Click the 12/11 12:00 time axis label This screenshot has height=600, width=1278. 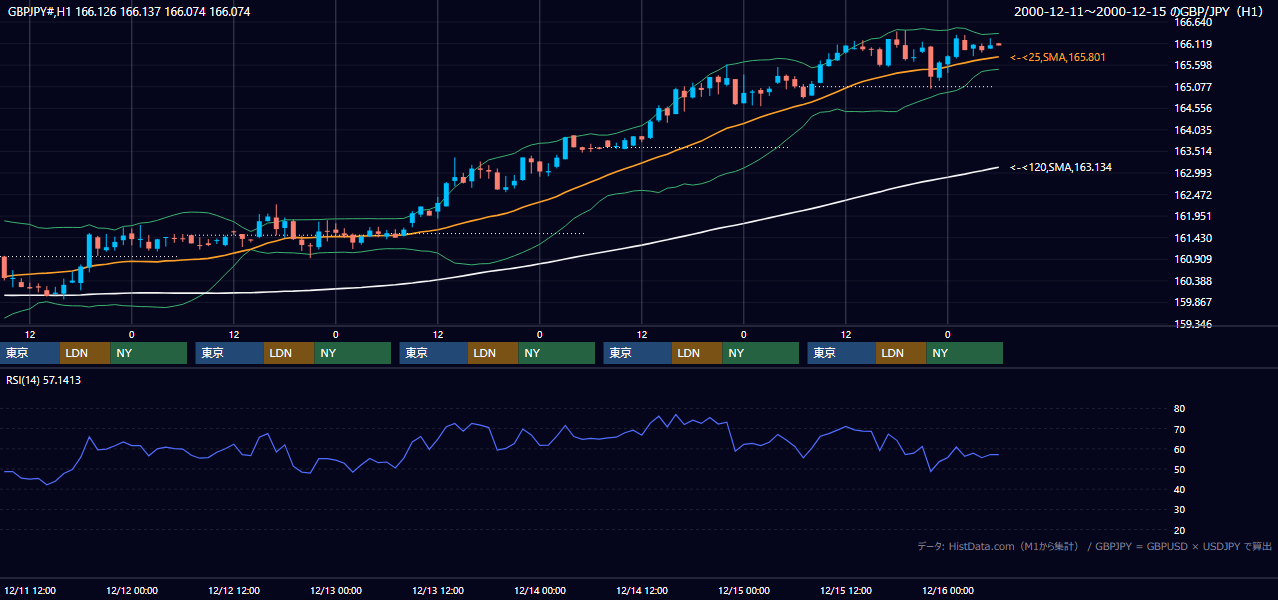[x=30, y=590]
